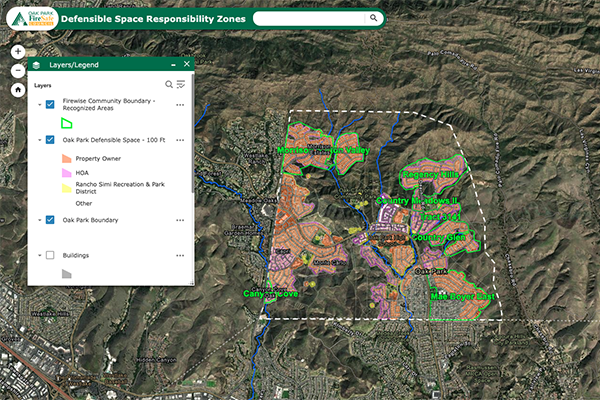
Task: Zoom out on the map
Action: pos(18,70)
